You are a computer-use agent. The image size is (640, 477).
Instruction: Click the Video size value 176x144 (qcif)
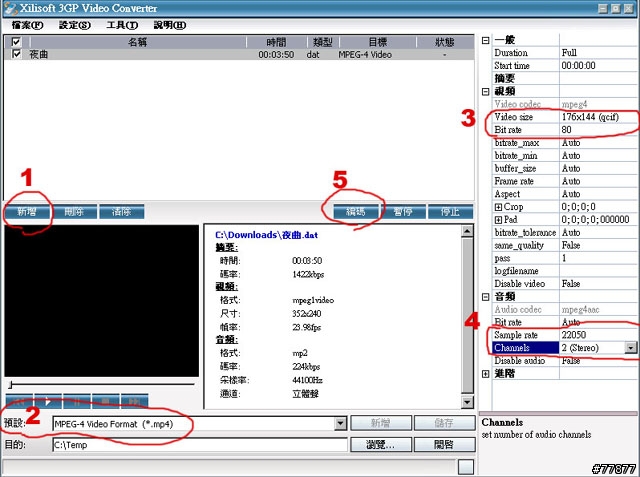point(598,117)
